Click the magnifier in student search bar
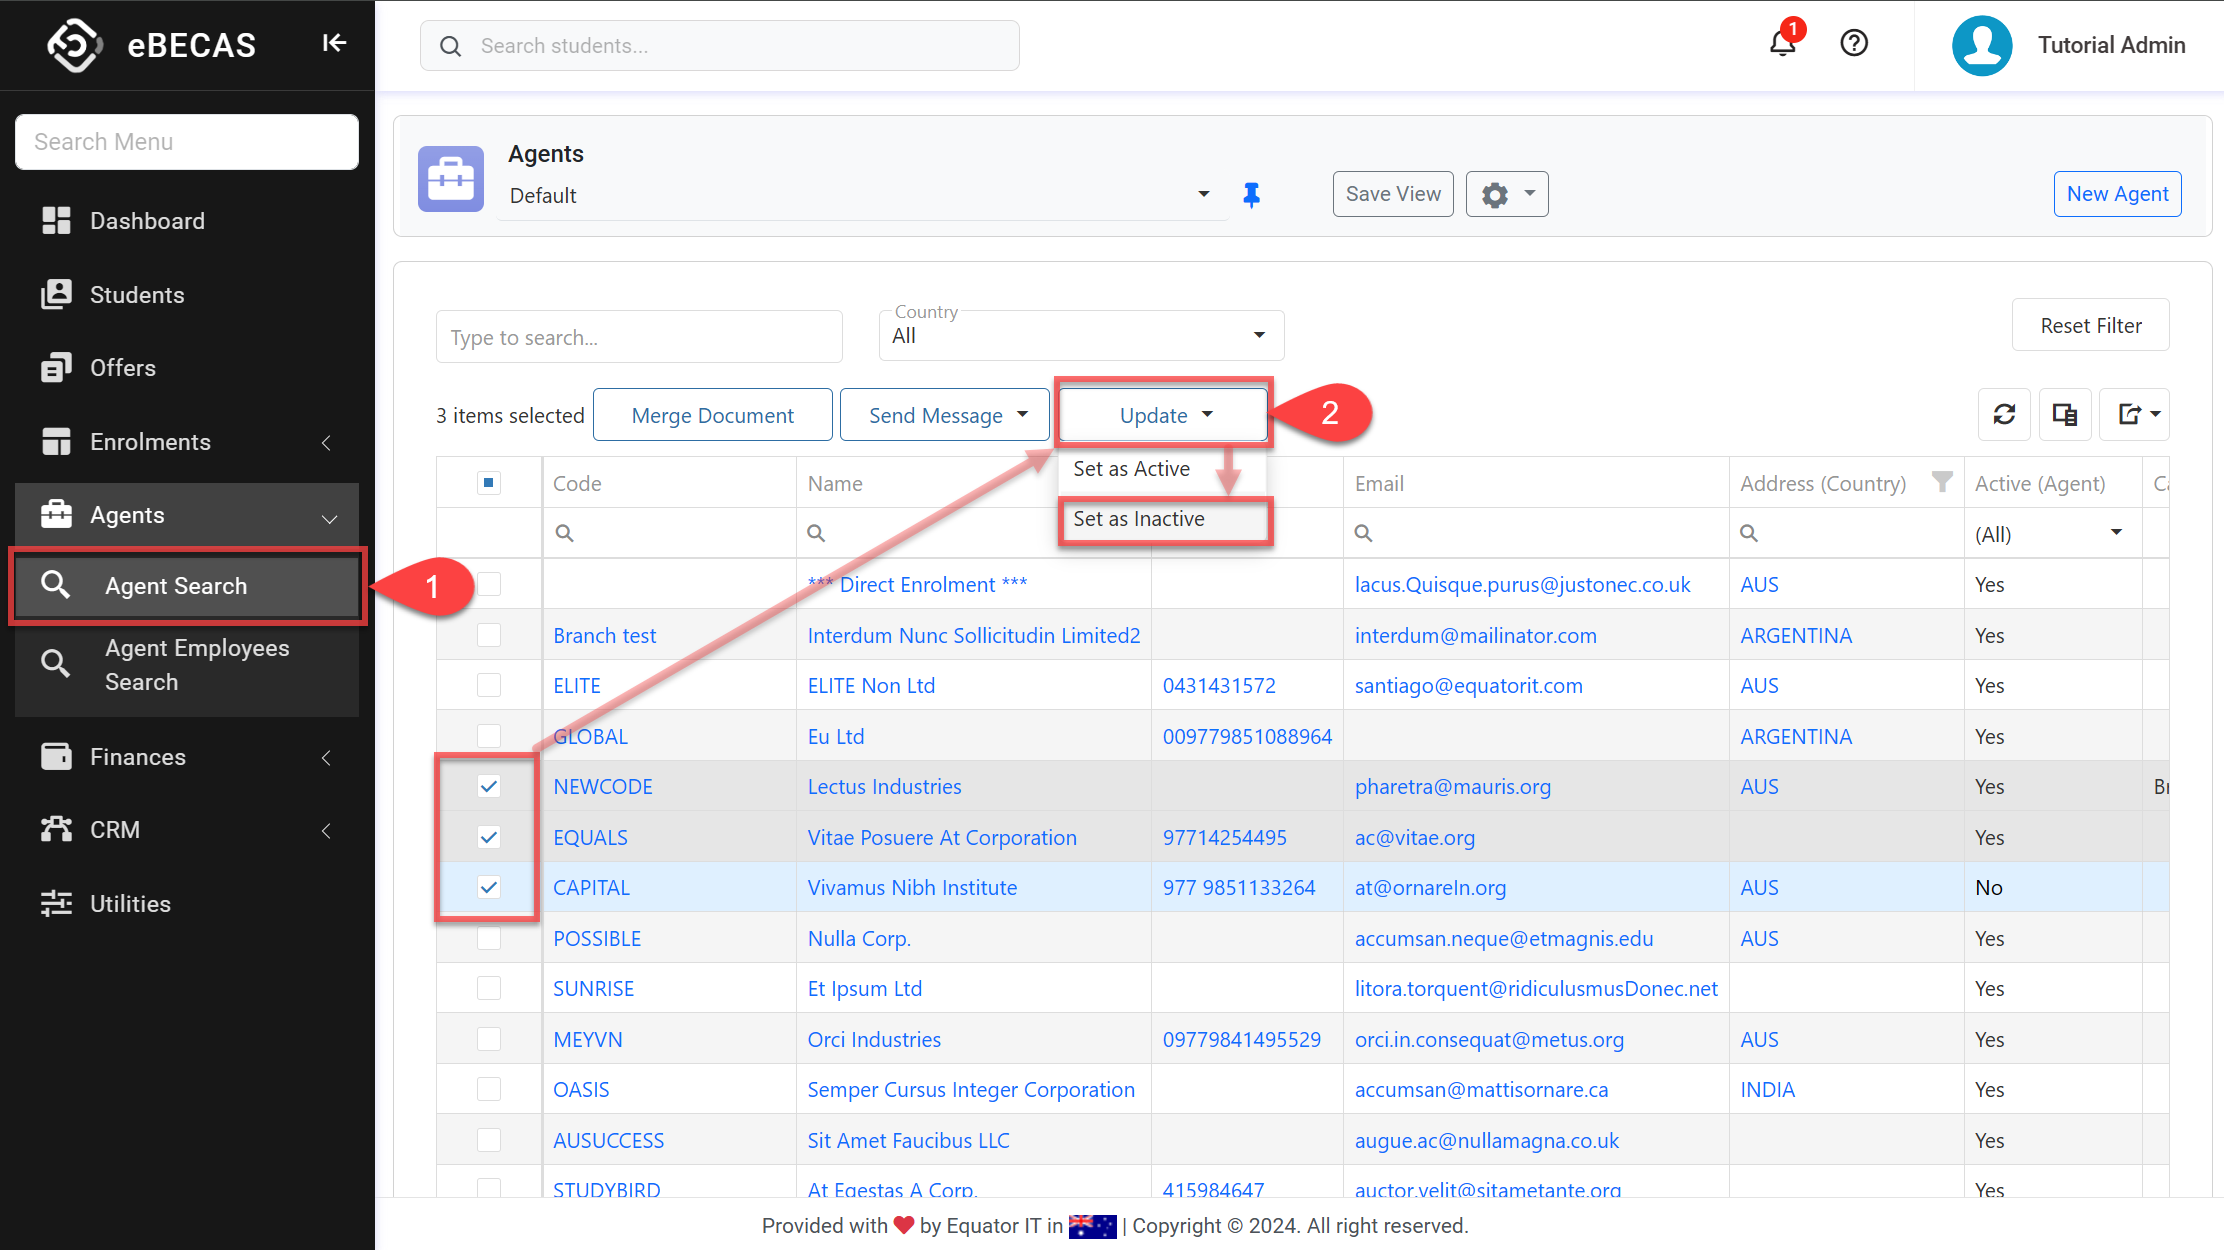This screenshot has width=2224, height=1250. click(x=451, y=46)
